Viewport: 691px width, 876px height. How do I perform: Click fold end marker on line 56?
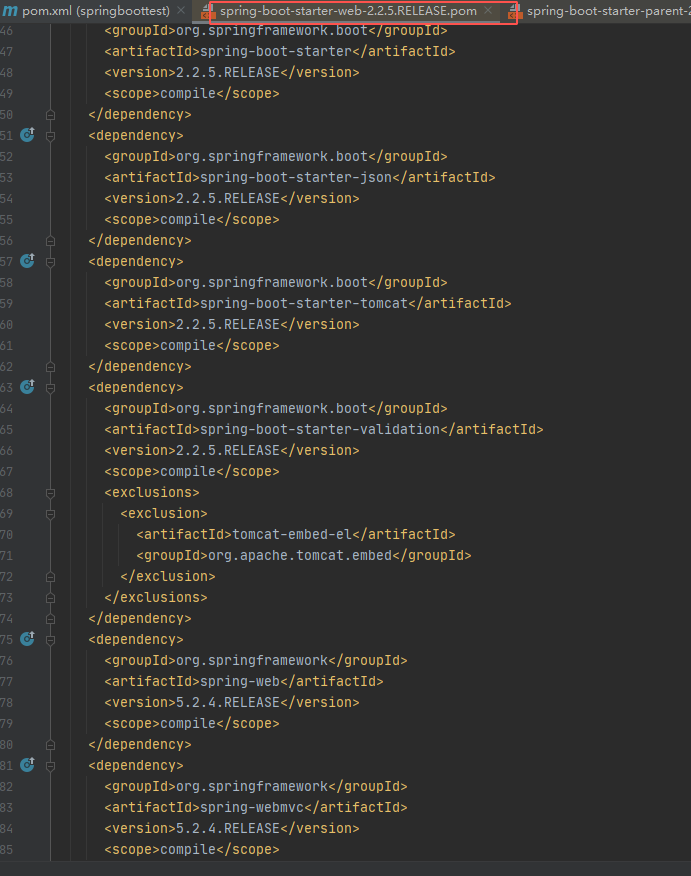point(50,241)
